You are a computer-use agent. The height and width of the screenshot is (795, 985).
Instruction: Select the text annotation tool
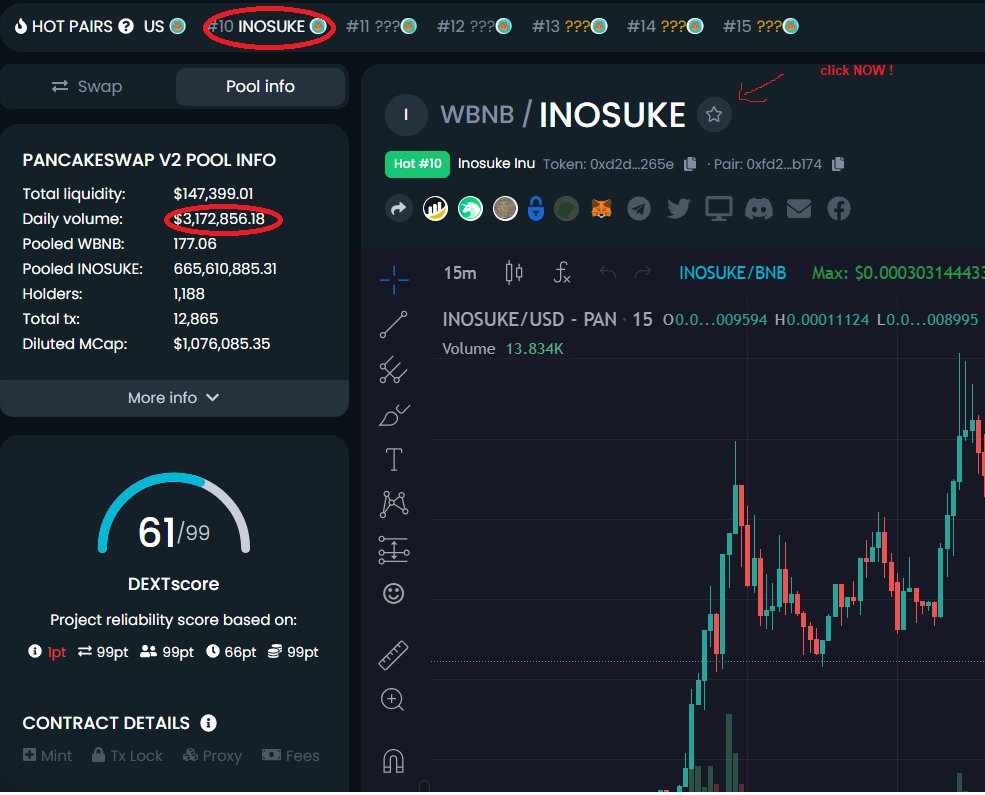(394, 459)
